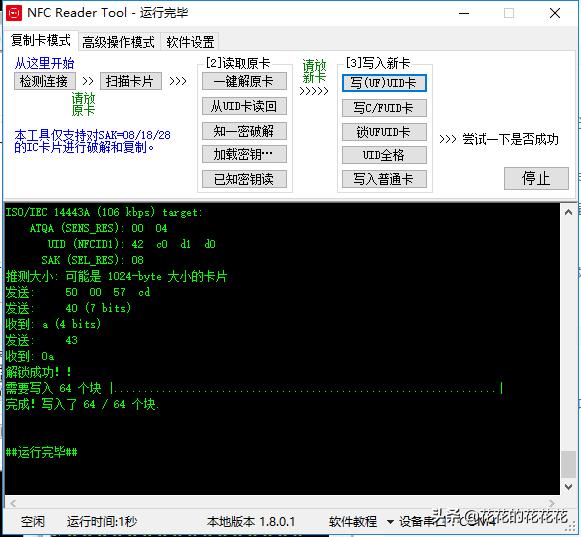Open the 软件设置 tab

190,42
